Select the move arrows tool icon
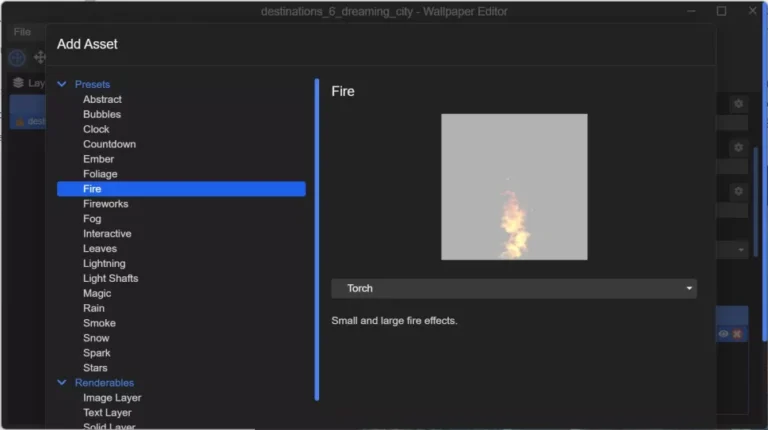This screenshot has height=430, width=768. 40,58
